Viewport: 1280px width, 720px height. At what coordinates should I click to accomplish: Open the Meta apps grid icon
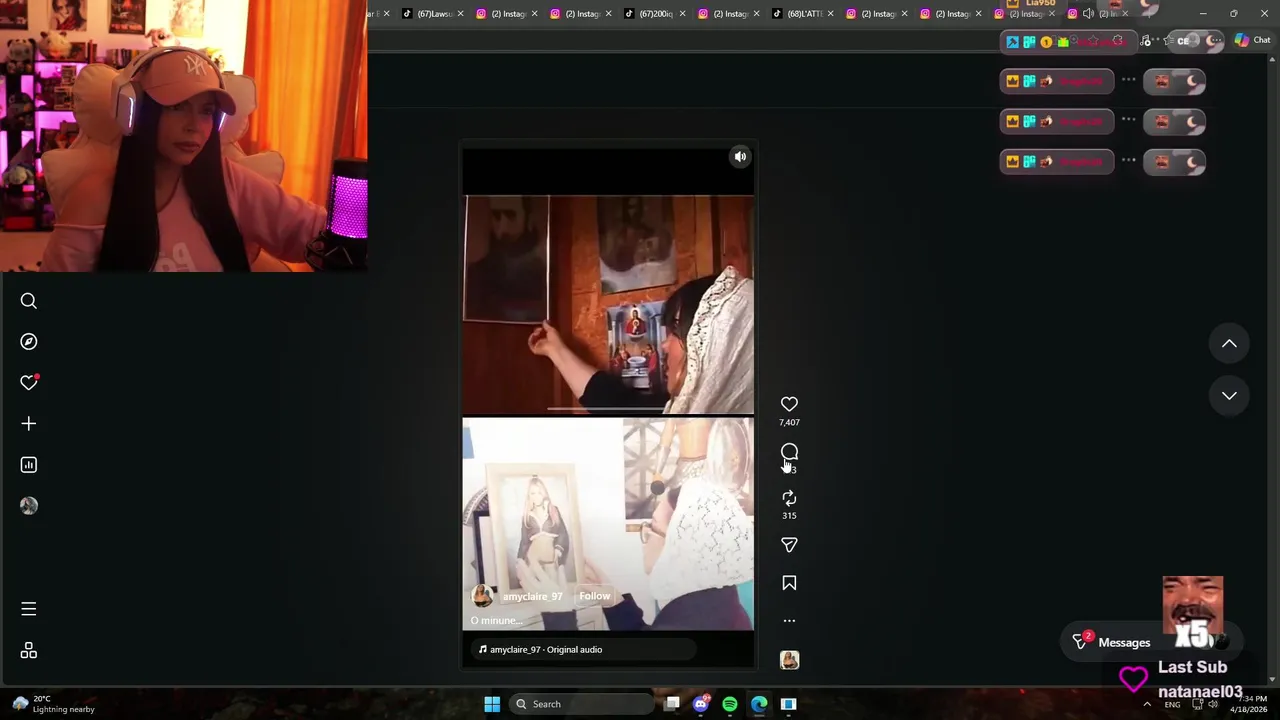pyautogui.click(x=28, y=651)
